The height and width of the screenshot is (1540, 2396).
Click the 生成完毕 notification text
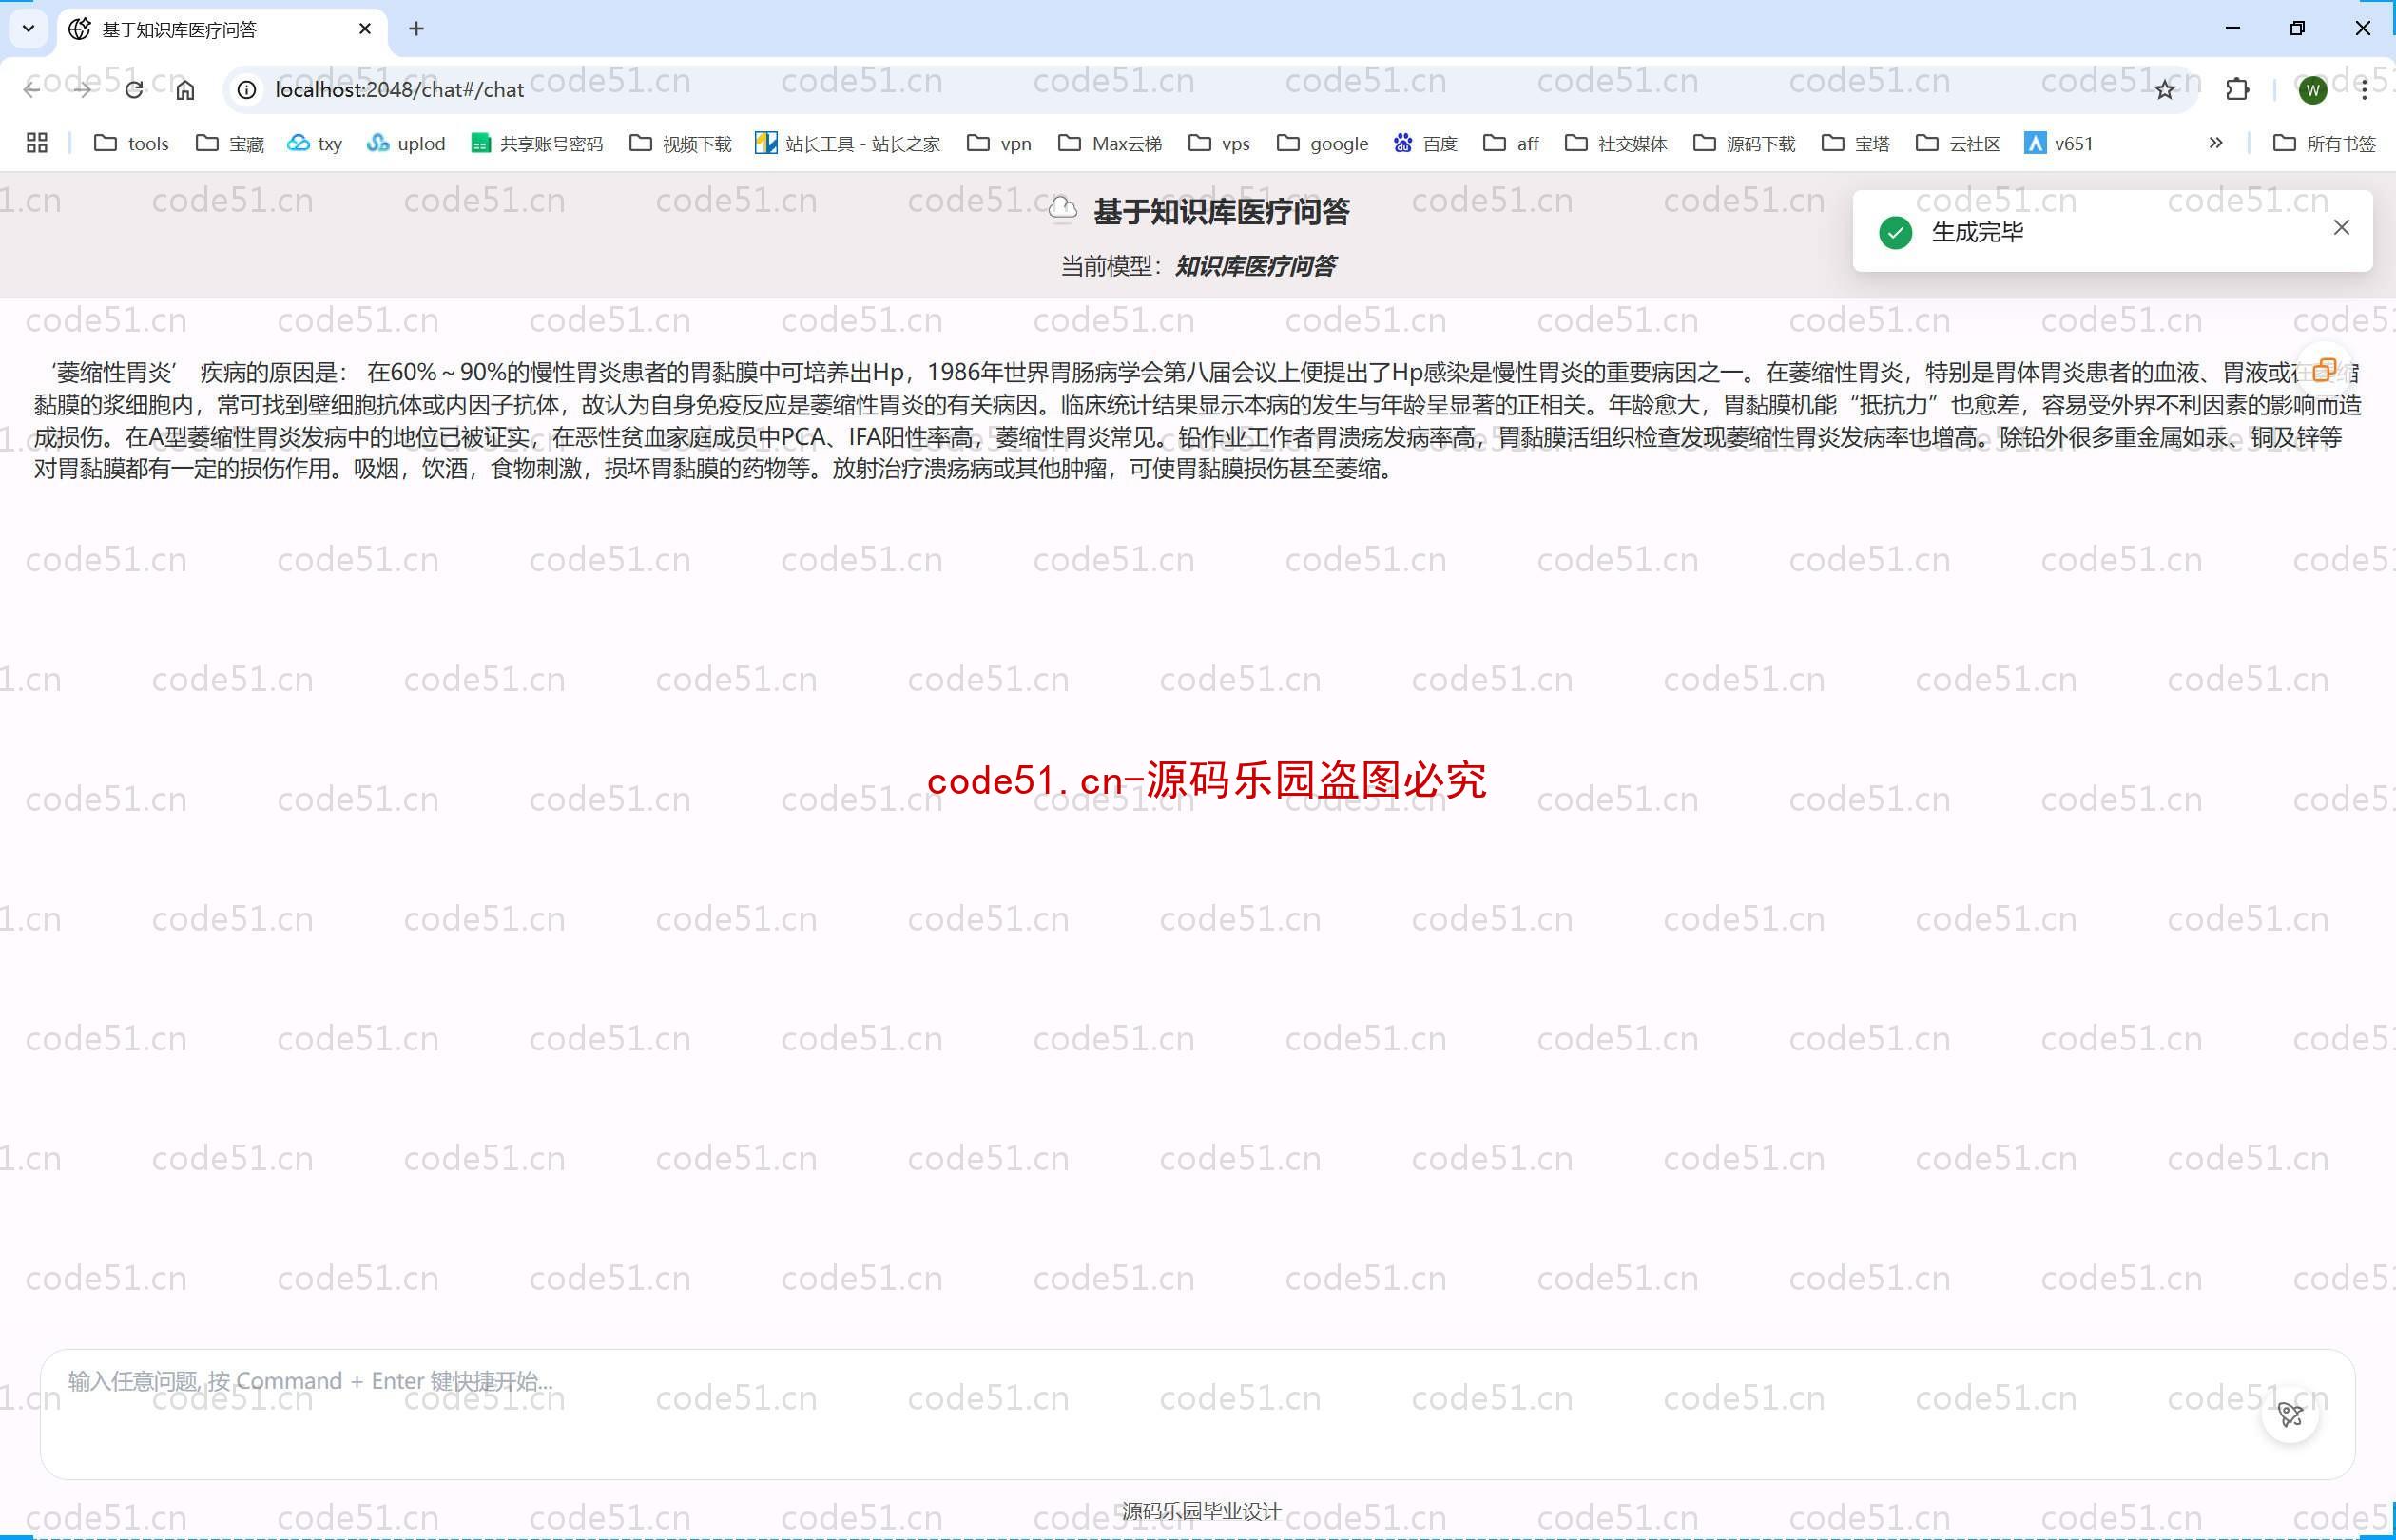point(1977,232)
